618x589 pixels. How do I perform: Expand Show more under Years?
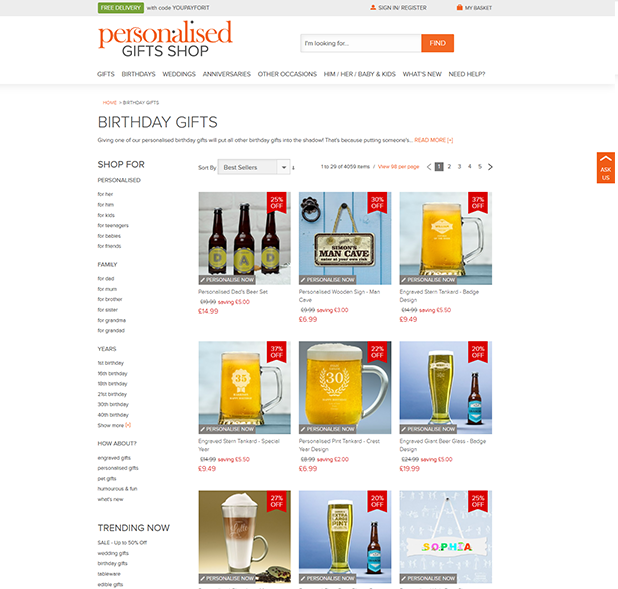[114, 425]
